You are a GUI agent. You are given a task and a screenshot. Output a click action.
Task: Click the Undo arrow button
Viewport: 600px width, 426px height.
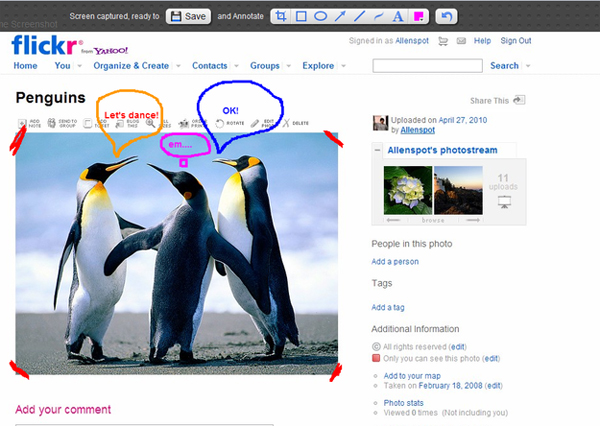click(447, 16)
